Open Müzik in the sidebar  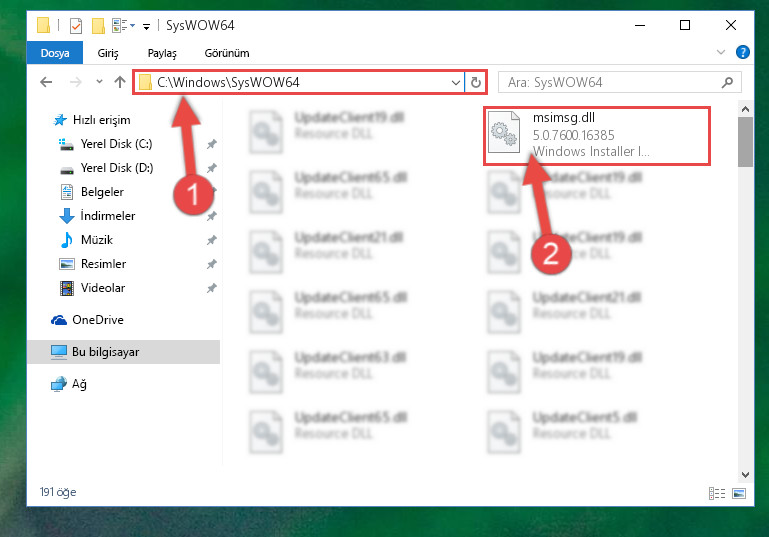click(97, 240)
